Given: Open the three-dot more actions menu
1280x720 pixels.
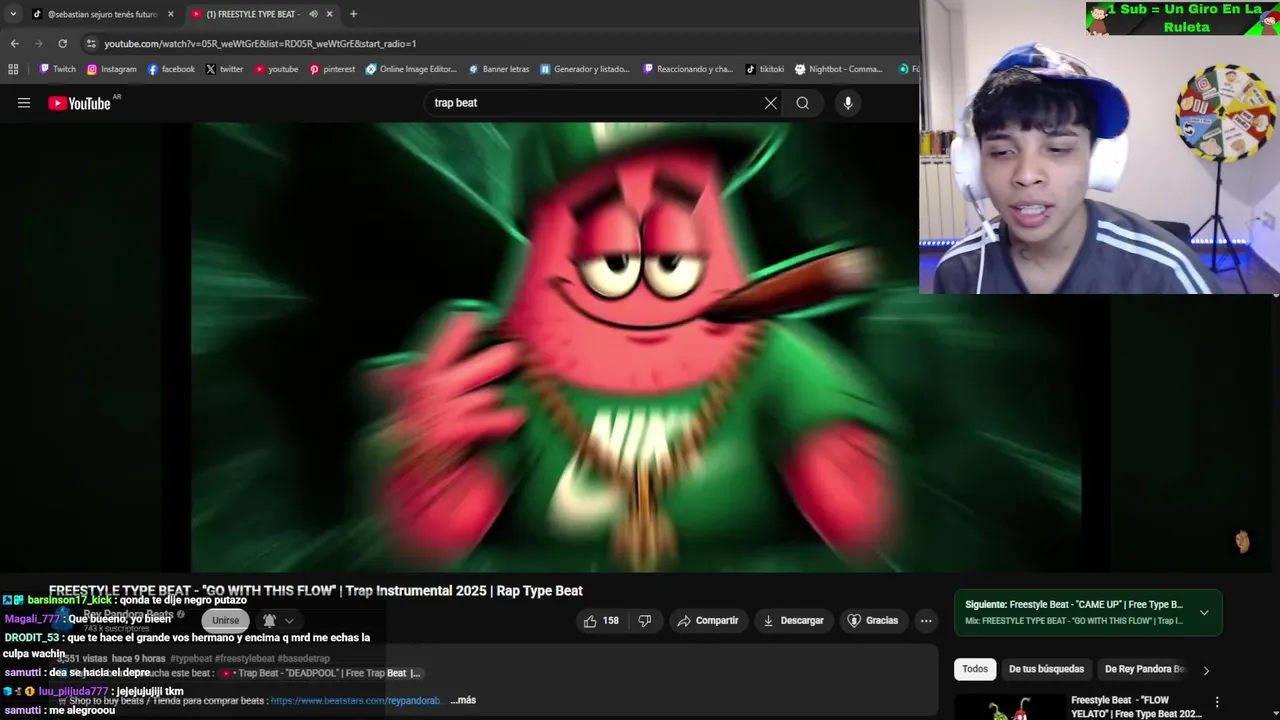Looking at the screenshot, I should tap(926, 621).
